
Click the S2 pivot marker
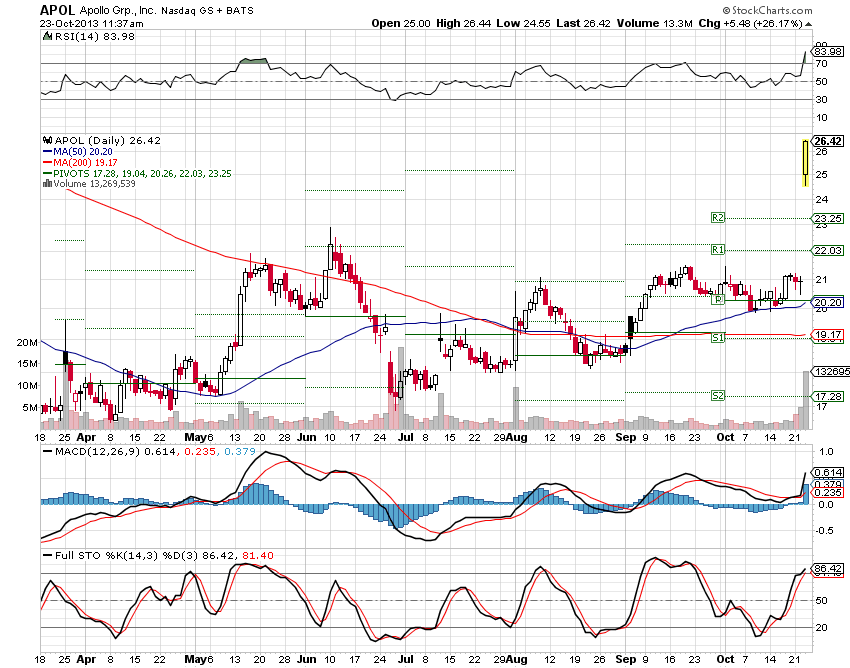tap(718, 396)
